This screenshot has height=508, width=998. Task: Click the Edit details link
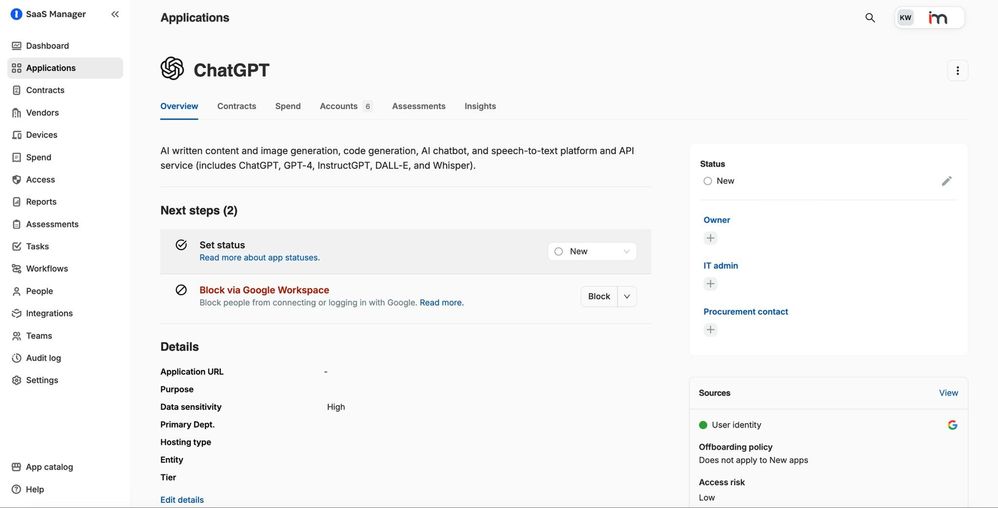(x=182, y=500)
